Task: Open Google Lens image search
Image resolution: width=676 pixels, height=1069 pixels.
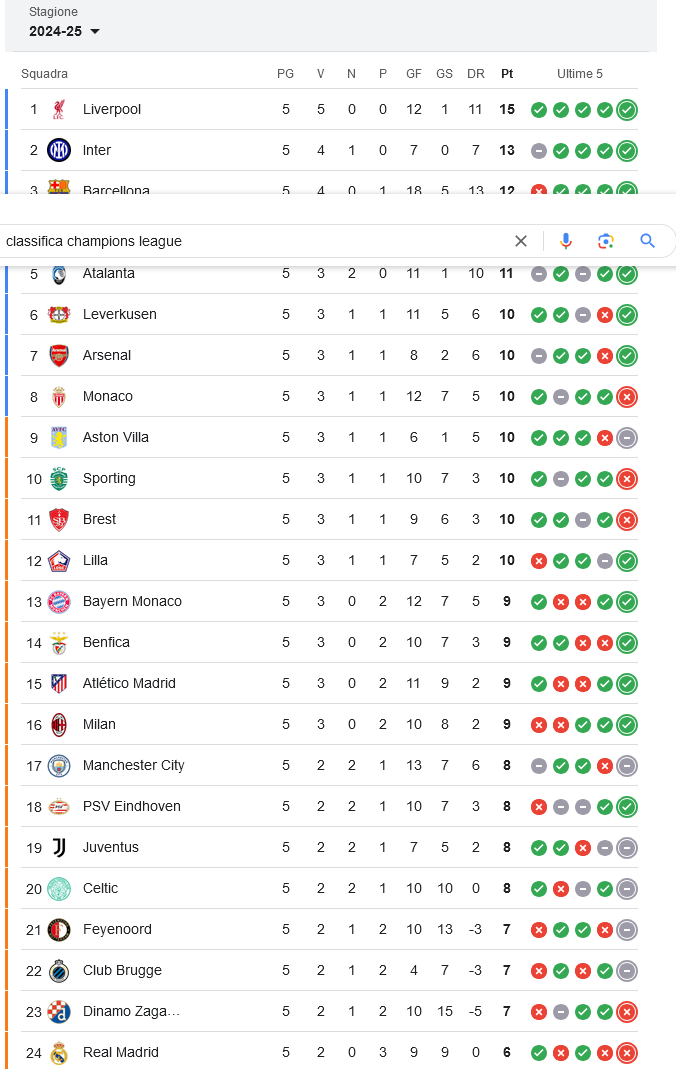Action: pyautogui.click(x=606, y=241)
